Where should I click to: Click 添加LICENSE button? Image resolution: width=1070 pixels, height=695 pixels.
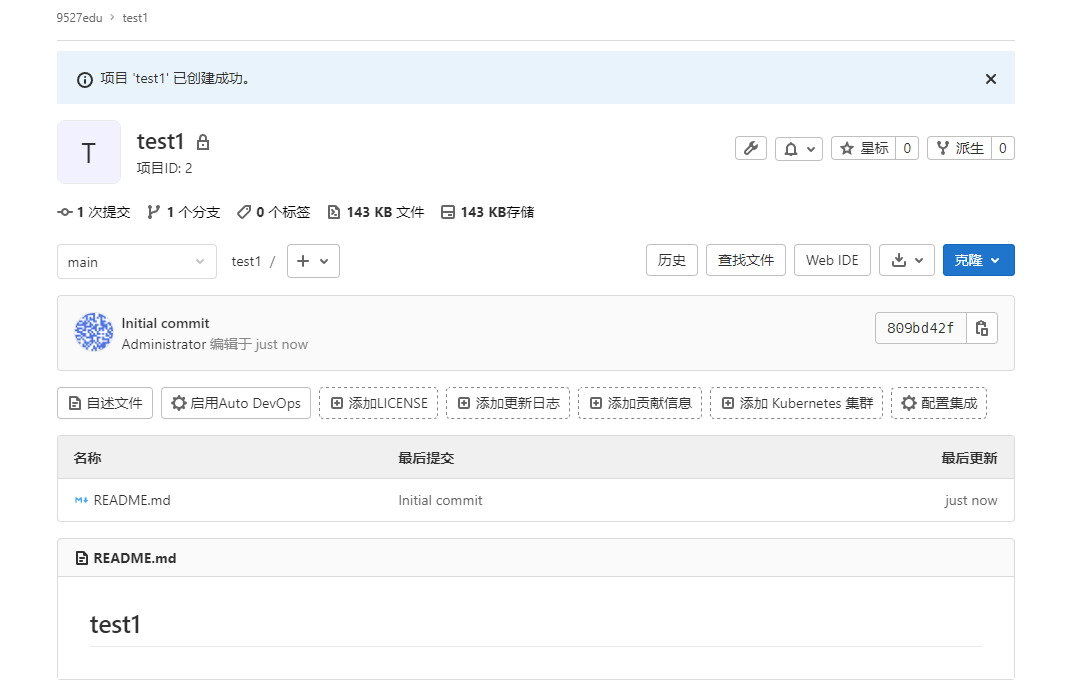click(379, 403)
